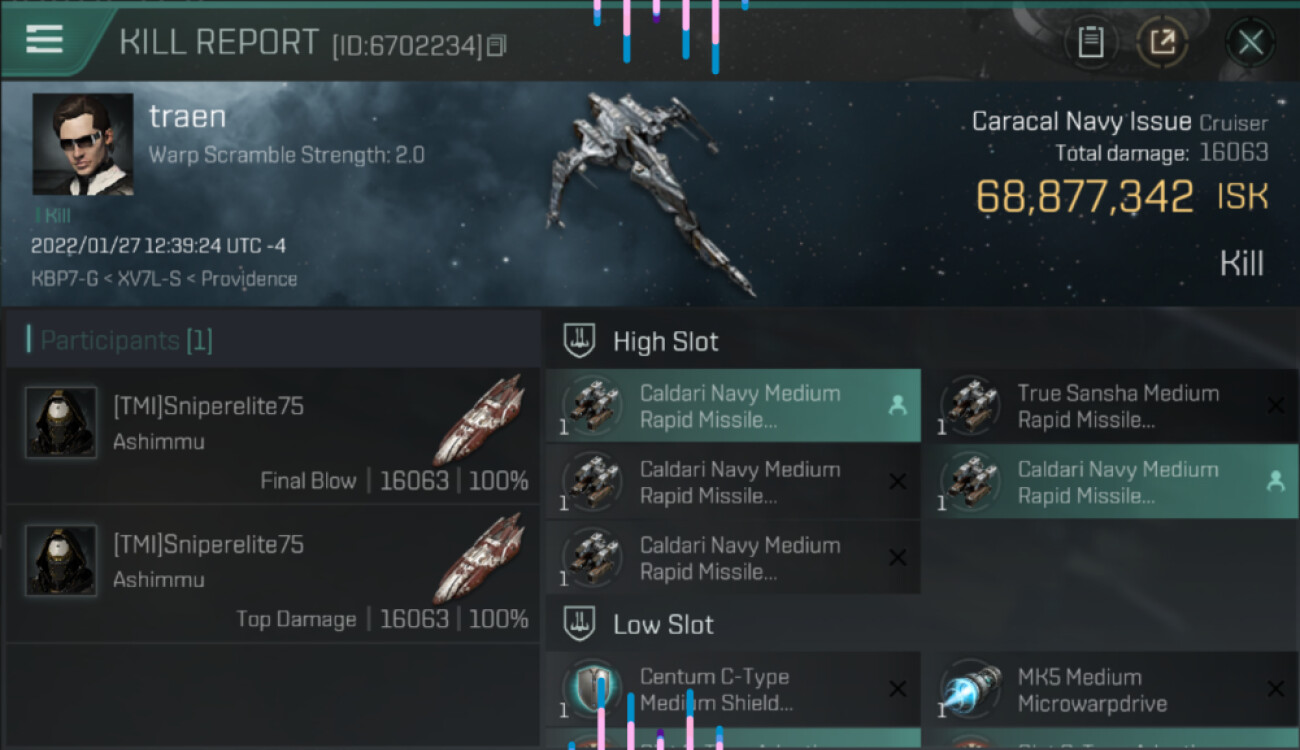
Task: Open Top Damage Sniperelite75 portrait
Action: (61, 560)
